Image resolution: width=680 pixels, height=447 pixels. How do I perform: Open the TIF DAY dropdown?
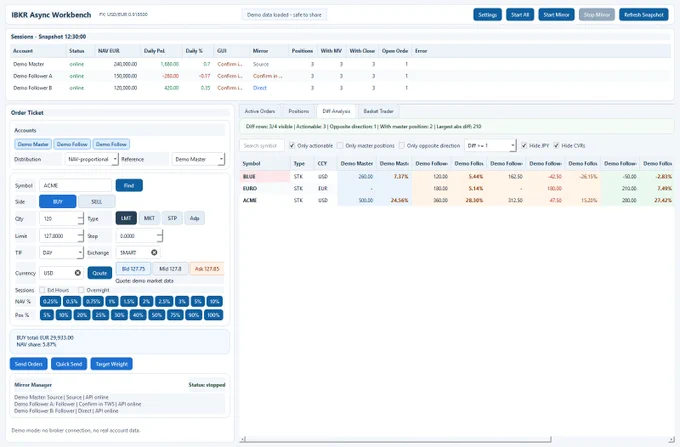[x=61, y=252]
